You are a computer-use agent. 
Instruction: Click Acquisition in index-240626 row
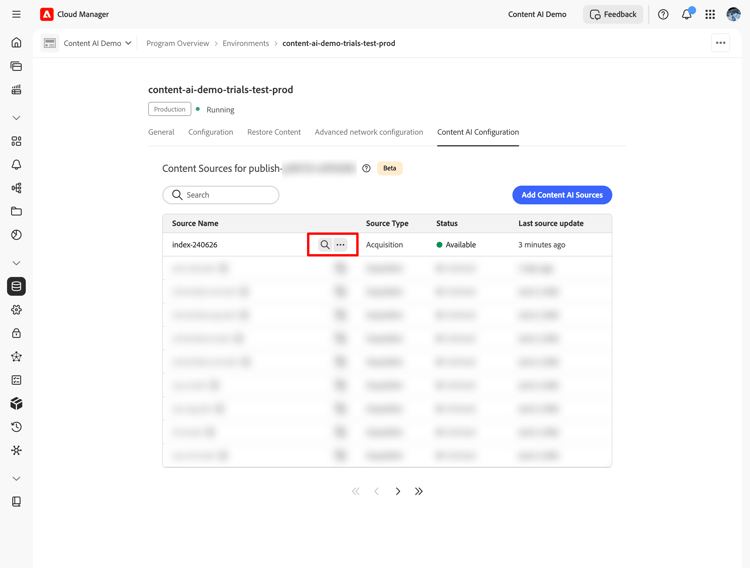(385, 245)
